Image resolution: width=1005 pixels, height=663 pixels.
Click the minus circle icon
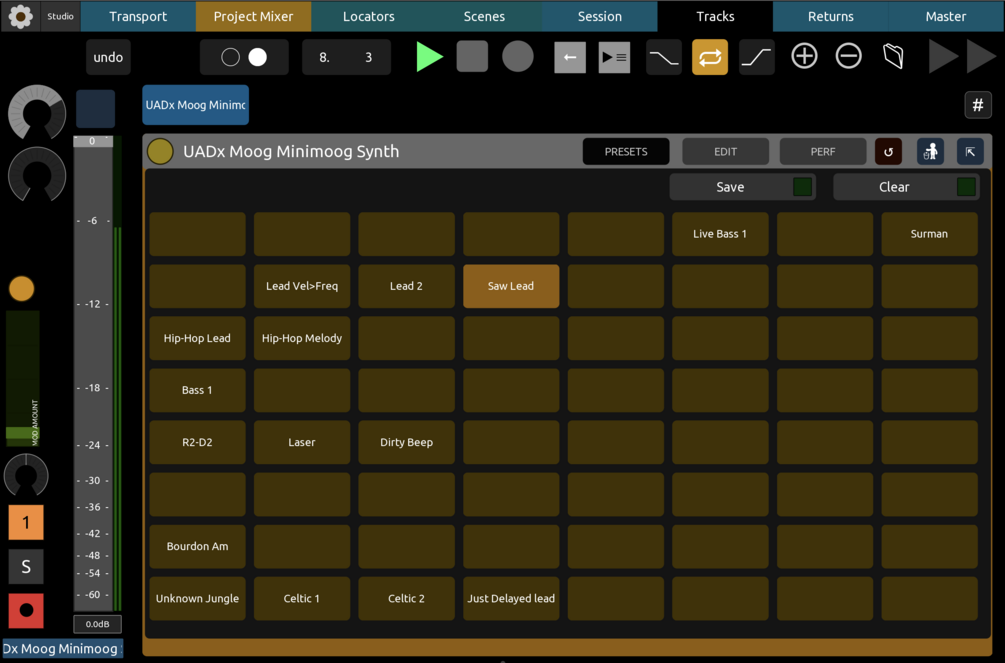(849, 56)
